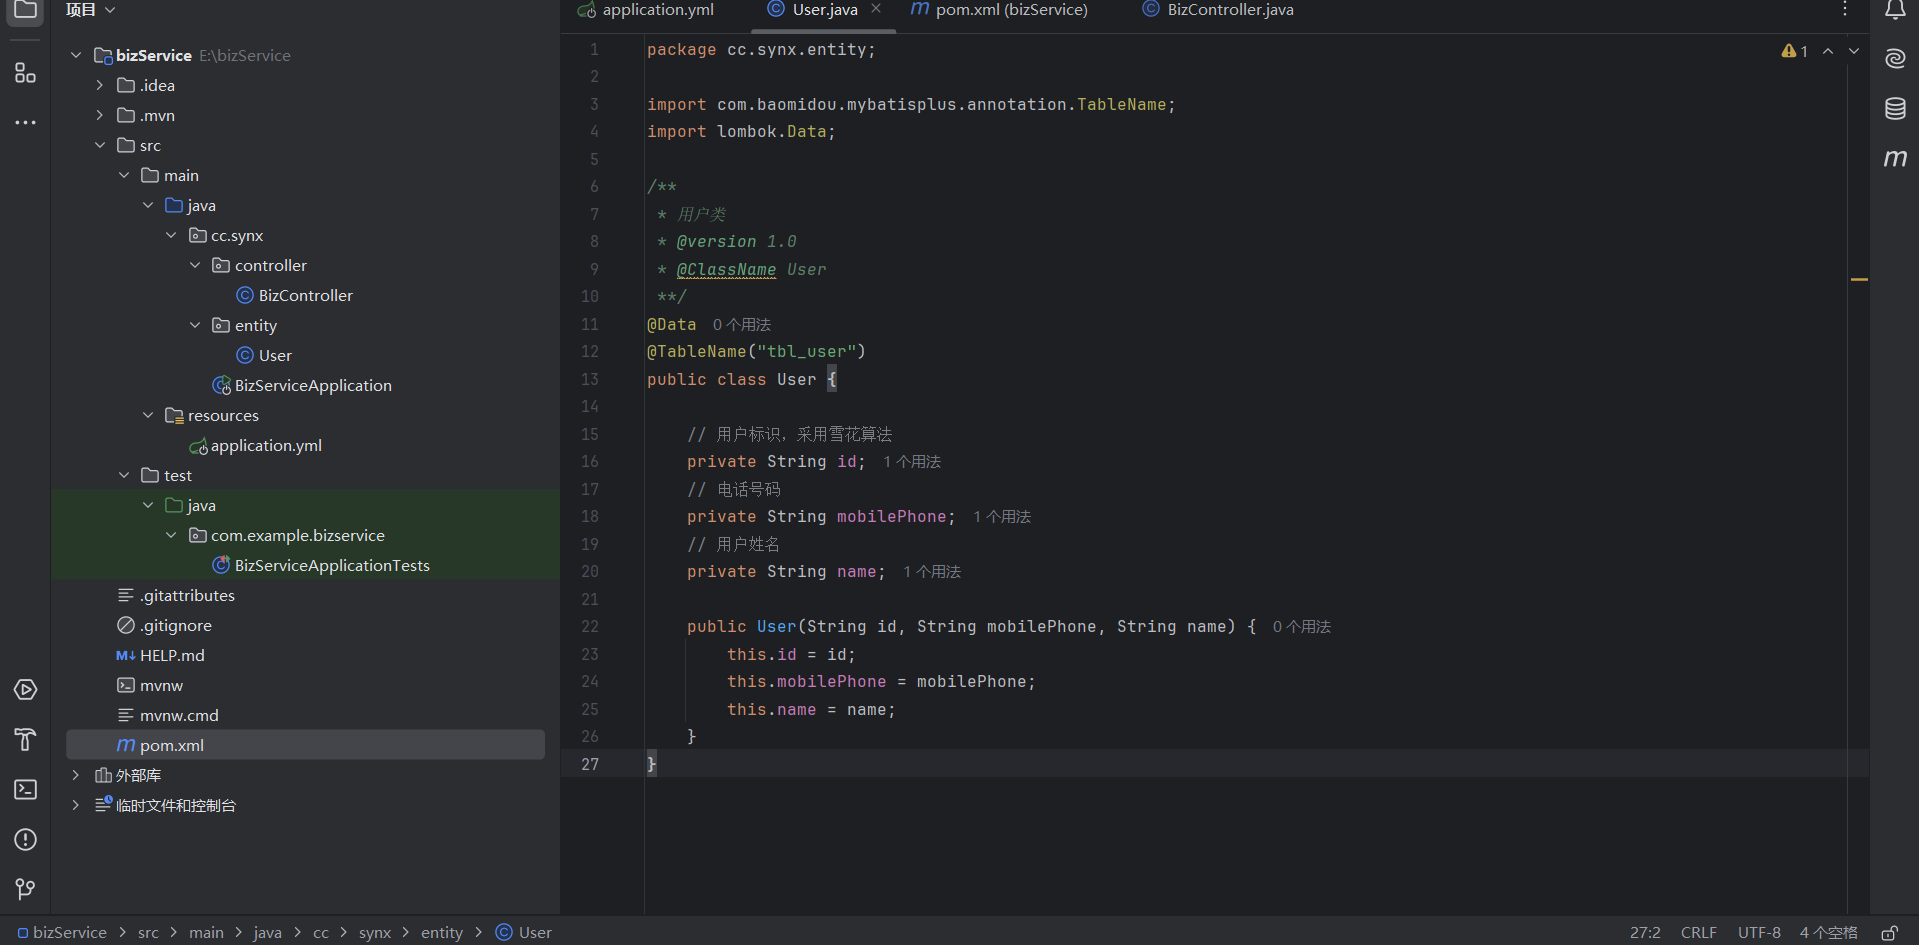The height and width of the screenshot is (945, 1919).
Task: Open cursor position 27:2 go-to-line
Action: pyautogui.click(x=1645, y=933)
